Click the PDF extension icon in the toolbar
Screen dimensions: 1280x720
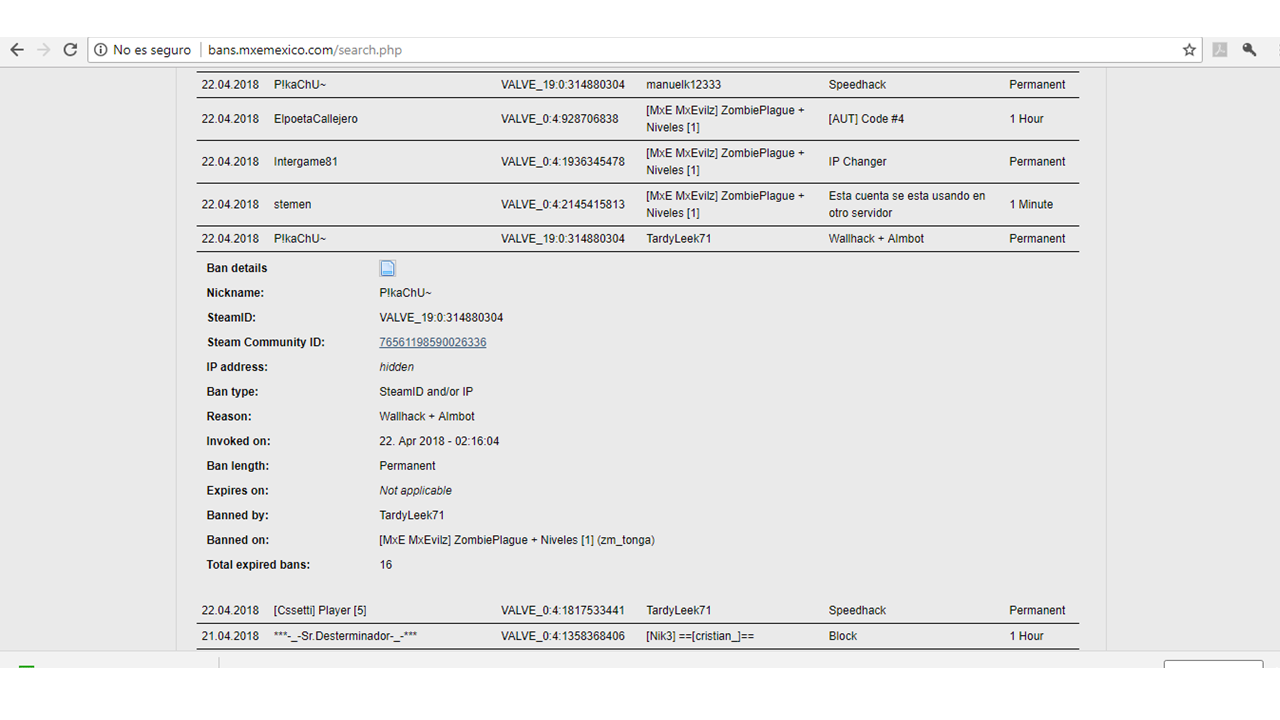pyautogui.click(x=1220, y=50)
